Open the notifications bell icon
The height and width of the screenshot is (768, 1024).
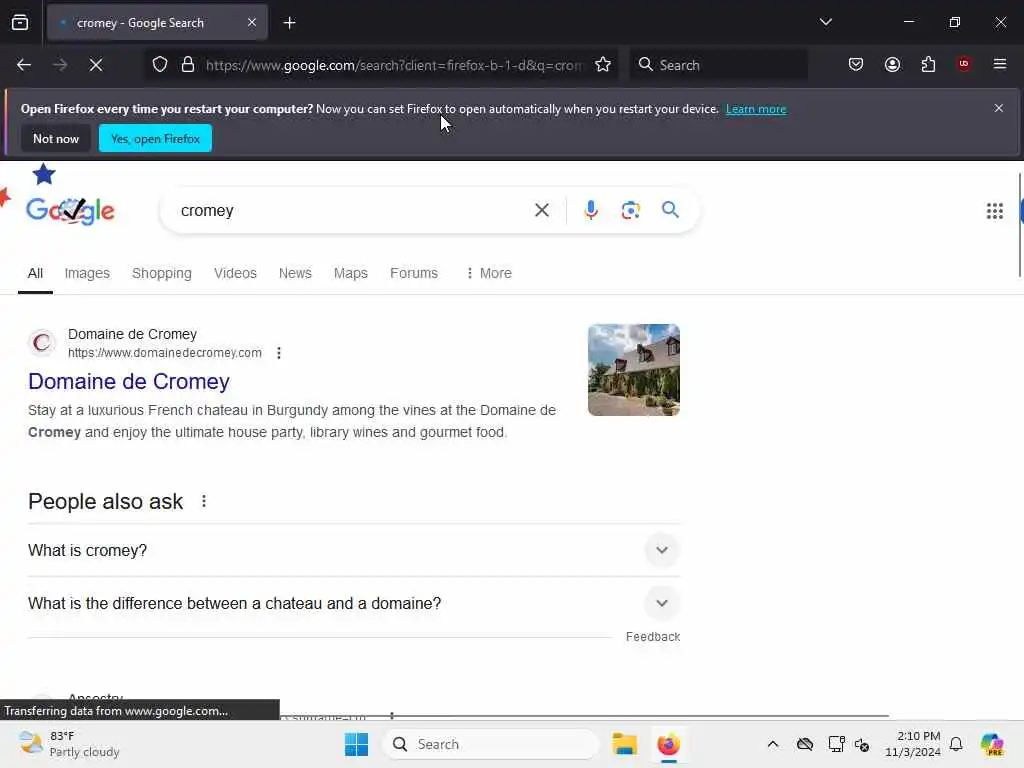tap(956, 744)
